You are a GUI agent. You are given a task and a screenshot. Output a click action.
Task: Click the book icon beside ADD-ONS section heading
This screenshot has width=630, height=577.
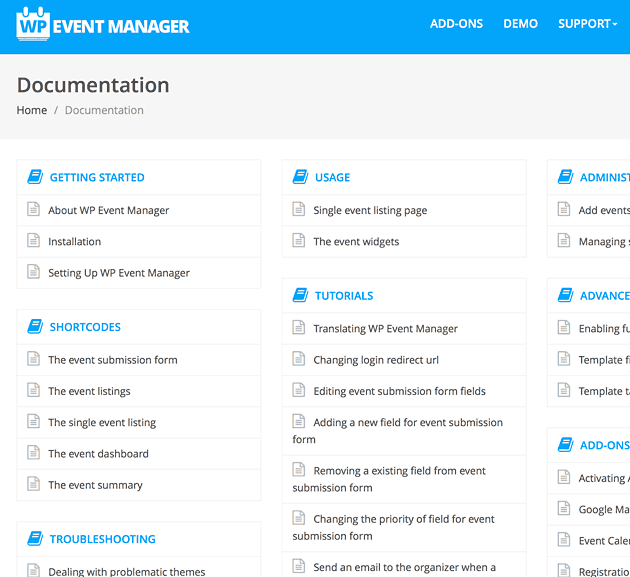[x=565, y=444]
